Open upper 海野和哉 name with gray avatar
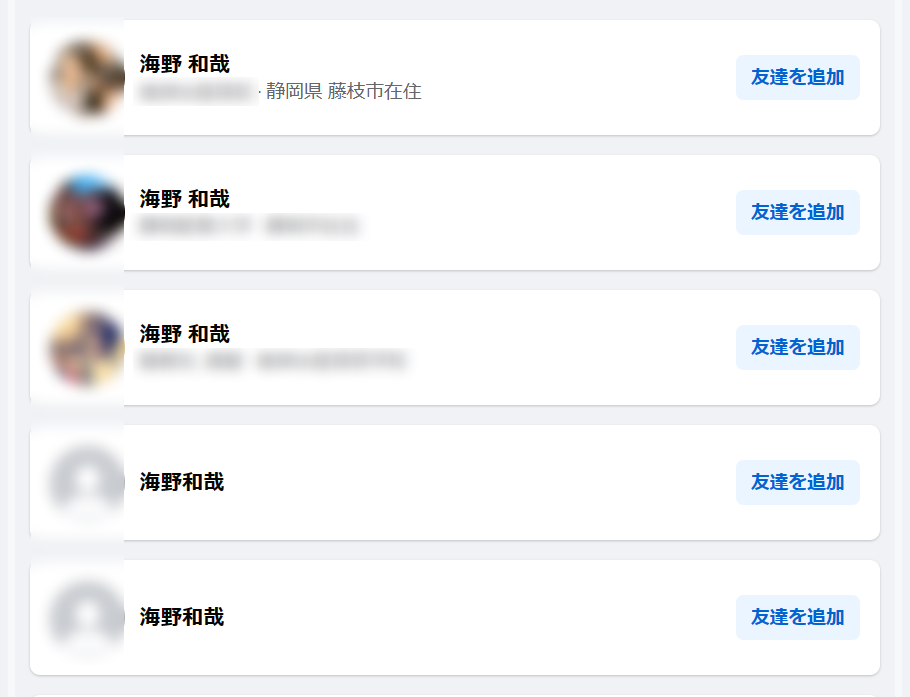 click(x=182, y=482)
